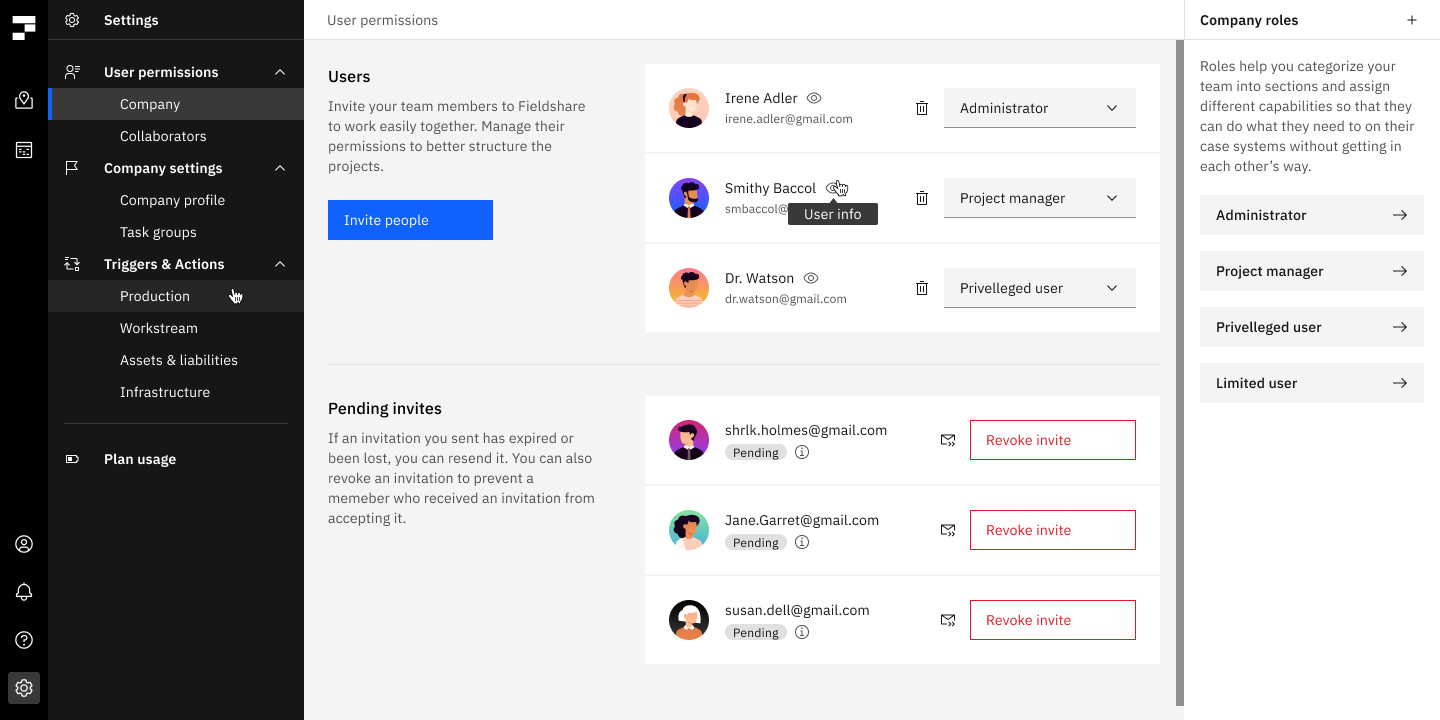View Dr. Watson's user info eye icon
This screenshot has width=1440, height=720.
click(x=811, y=278)
